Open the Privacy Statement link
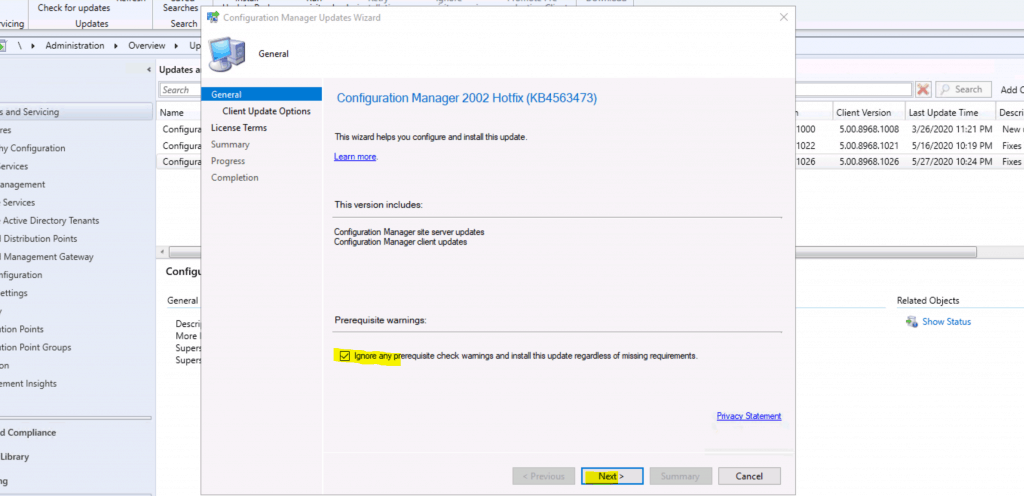 pos(748,416)
